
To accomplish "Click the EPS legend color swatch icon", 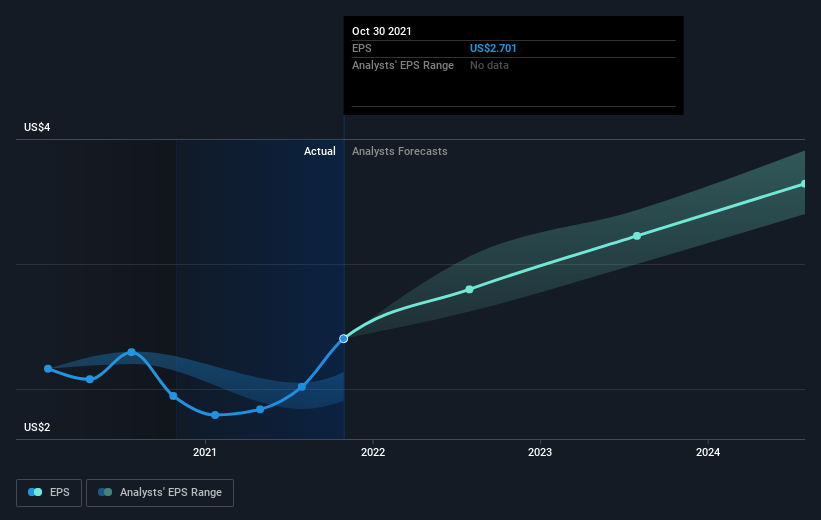I will (x=35, y=492).
